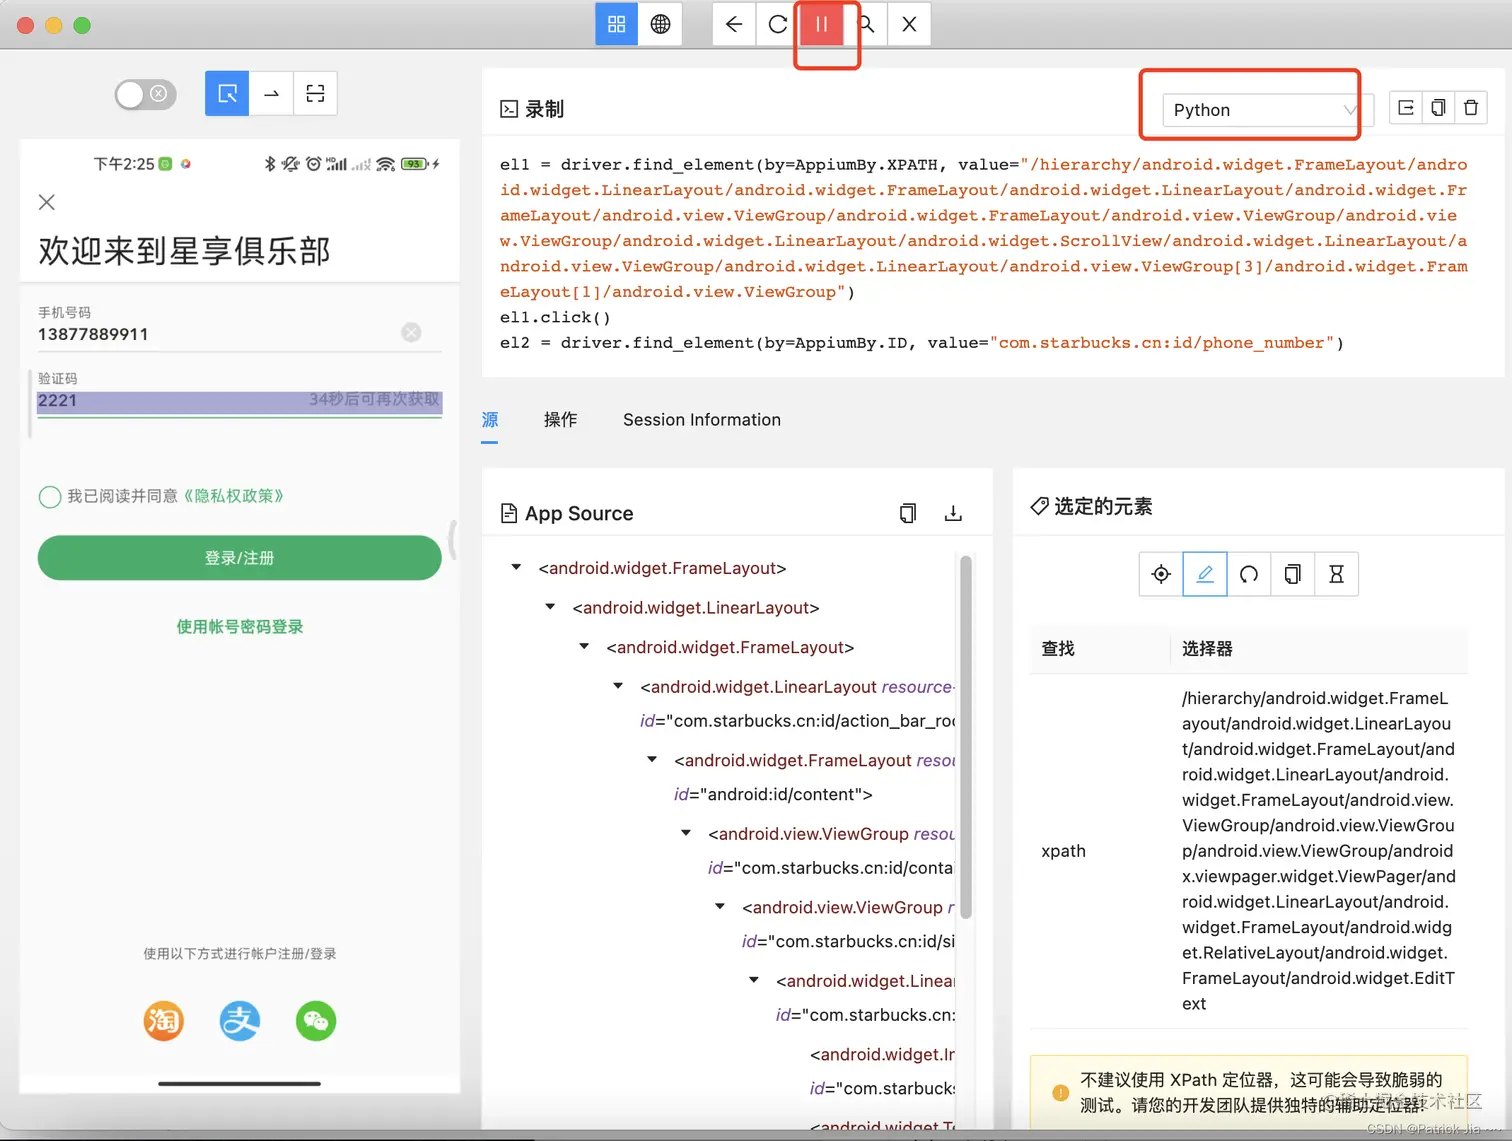Log in with Taobao icon

click(163, 1021)
